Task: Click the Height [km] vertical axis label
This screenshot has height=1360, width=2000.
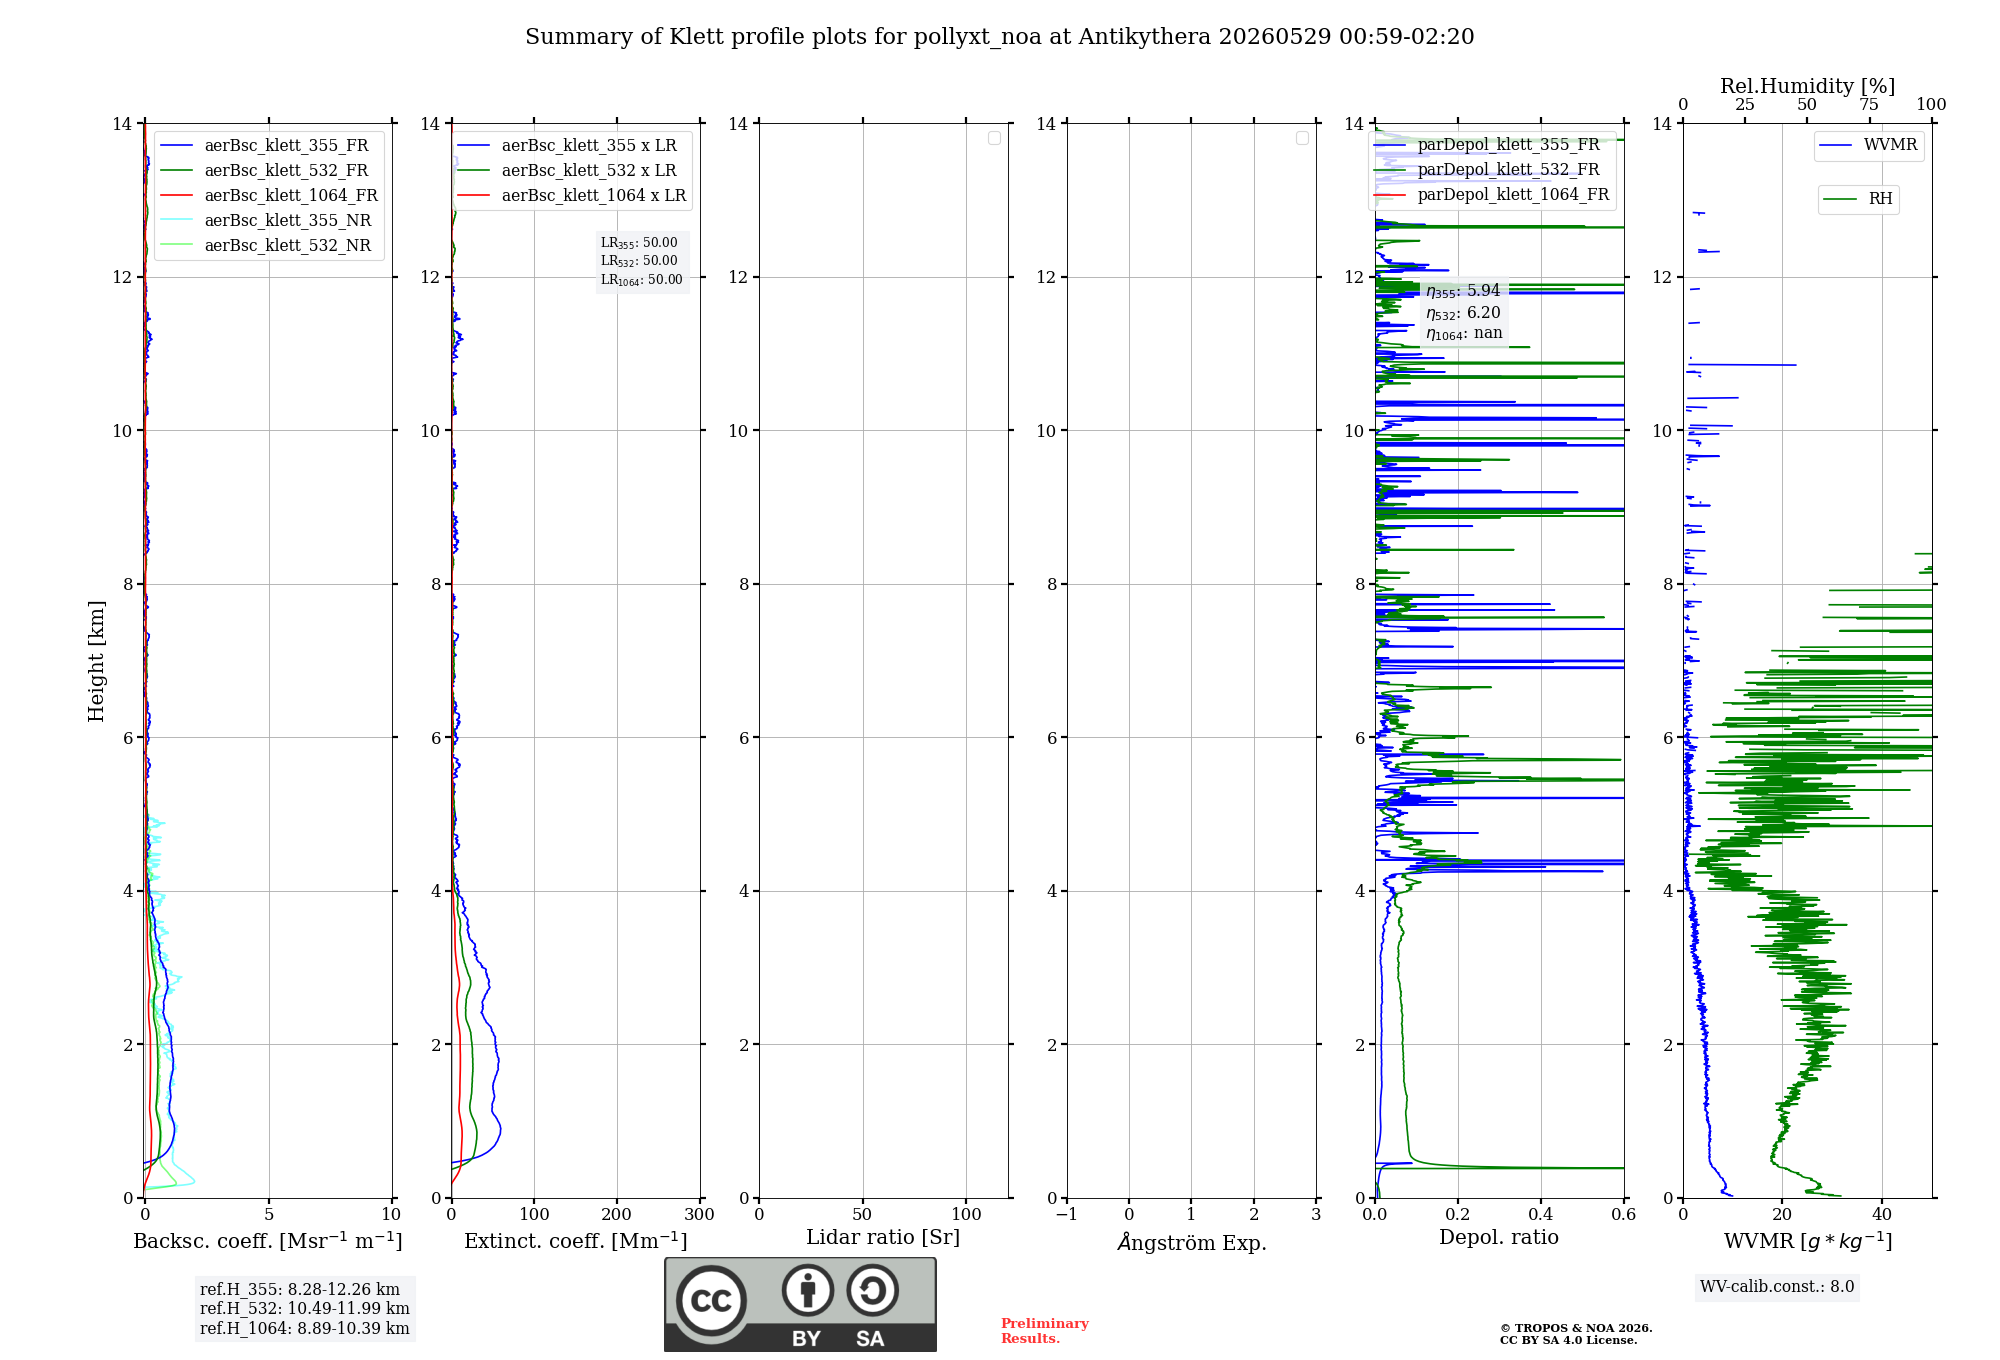Action: pos(96,661)
